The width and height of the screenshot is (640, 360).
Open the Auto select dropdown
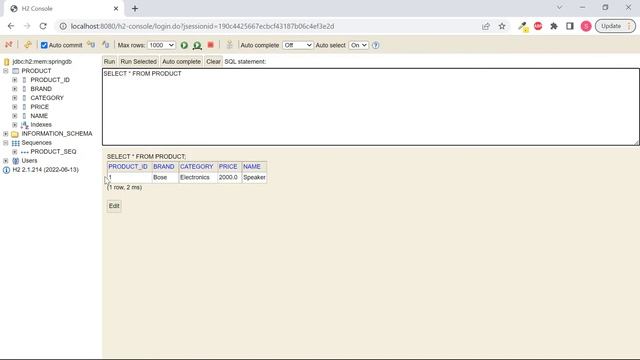(358, 45)
